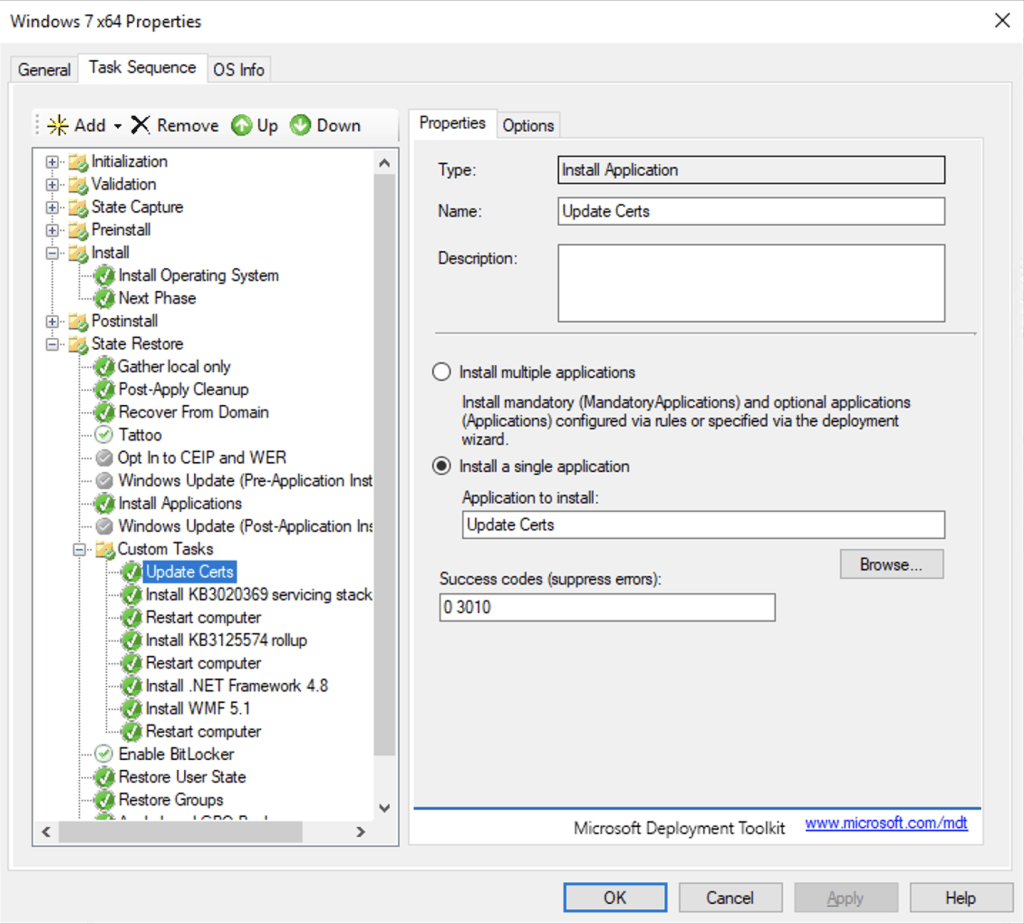
Task: Select the Install multiple applications option
Action: (441, 371)
